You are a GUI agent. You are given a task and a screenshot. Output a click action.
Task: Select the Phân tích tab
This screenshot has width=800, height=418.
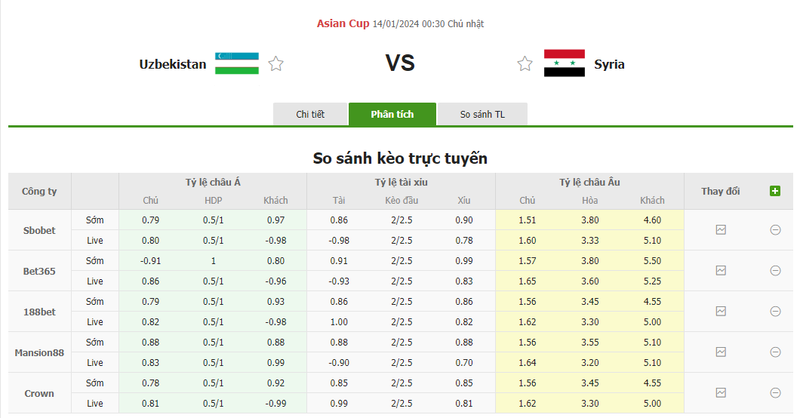[x=392, y=114]
